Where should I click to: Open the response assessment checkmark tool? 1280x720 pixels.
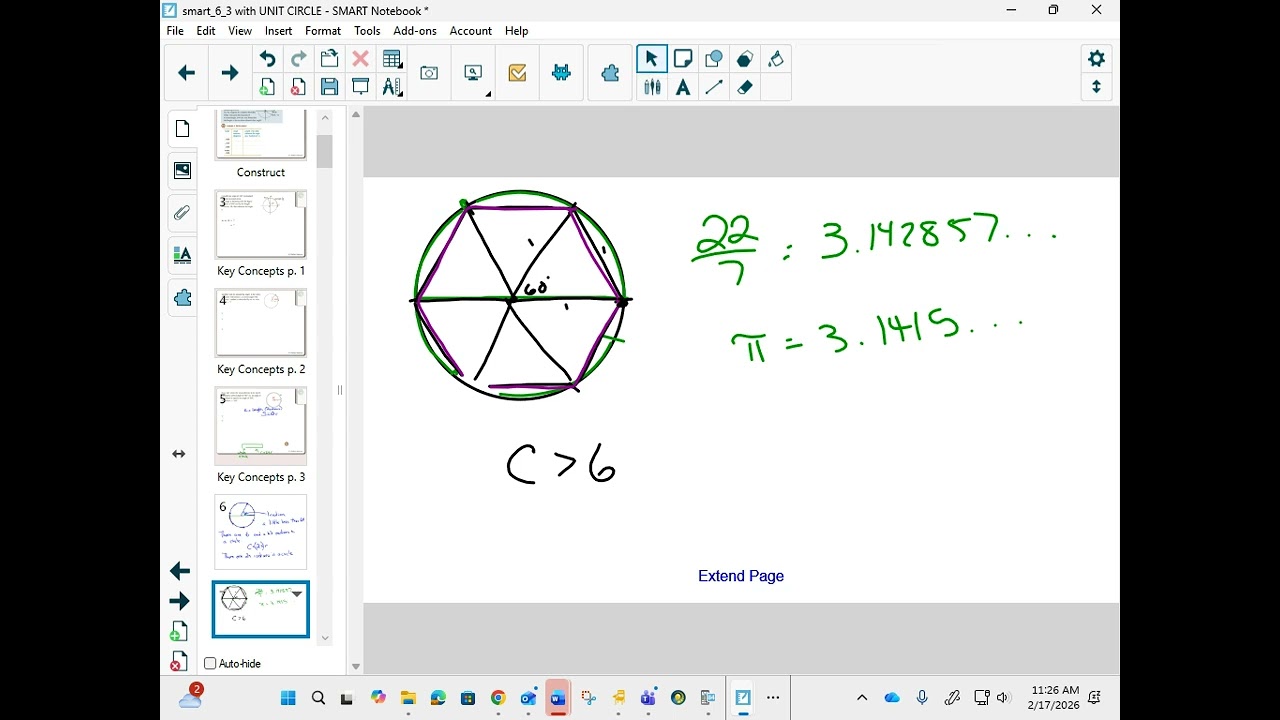[x=517, y=73]
